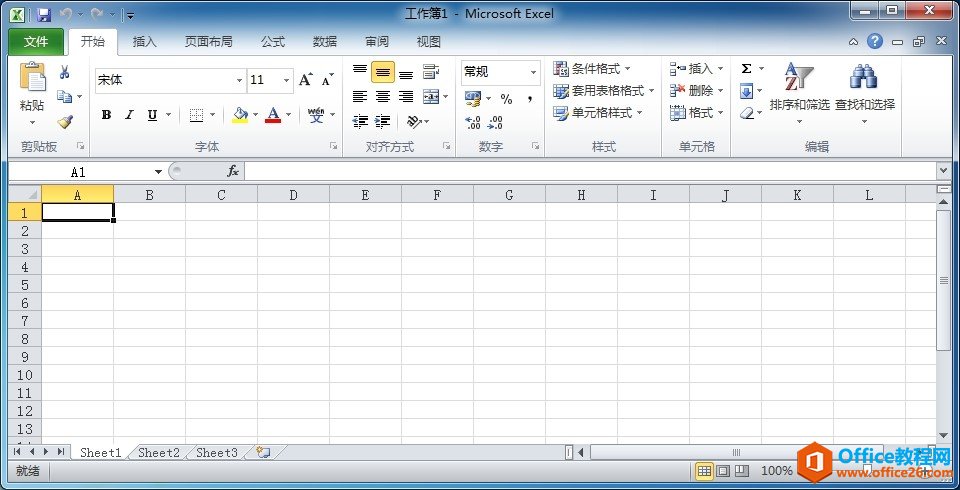
Task: Click the Copy icon
Action: point(64,96)
